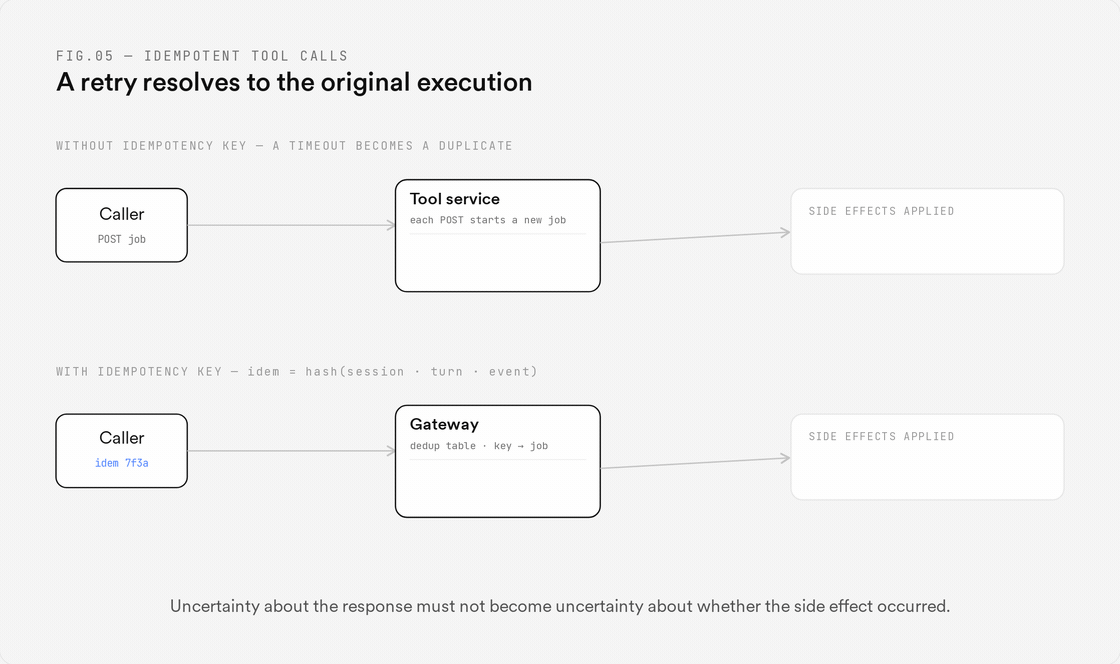Click arrow line from Tool service to side effects
This screenshot has width=1120, height=664.
pos(696,237)
